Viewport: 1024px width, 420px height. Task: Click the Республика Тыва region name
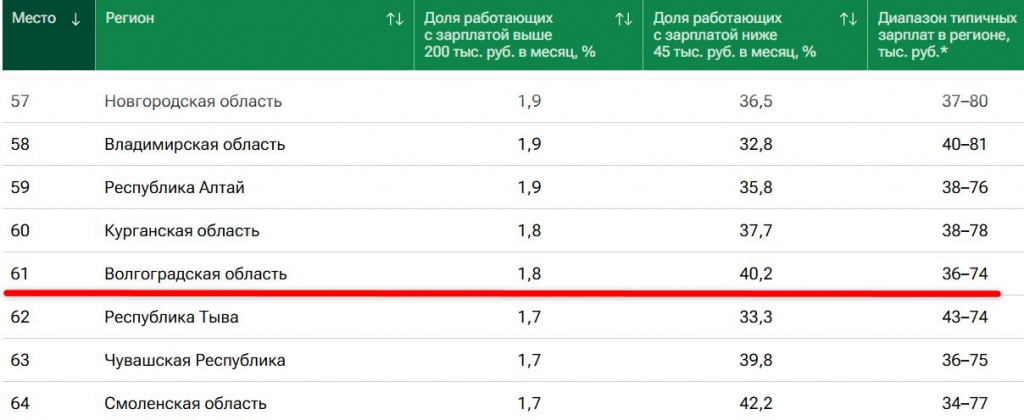pos(172,318)
